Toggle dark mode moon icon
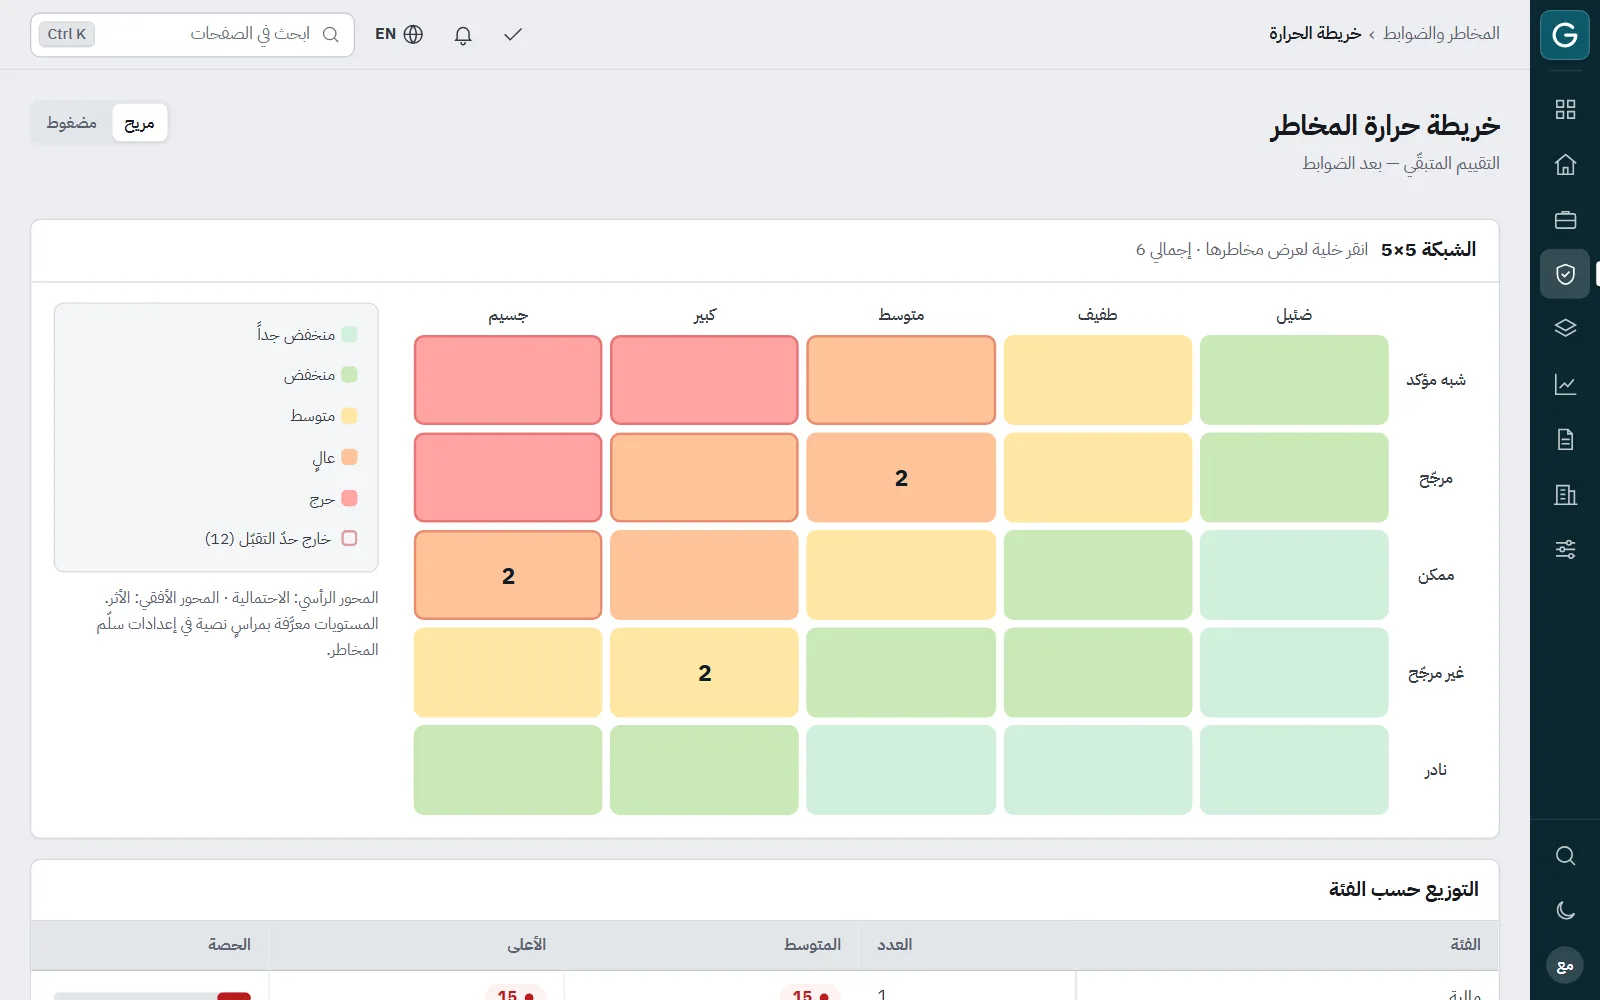The width and height of the screenshot is (1600, 1000). [1565, 910]
